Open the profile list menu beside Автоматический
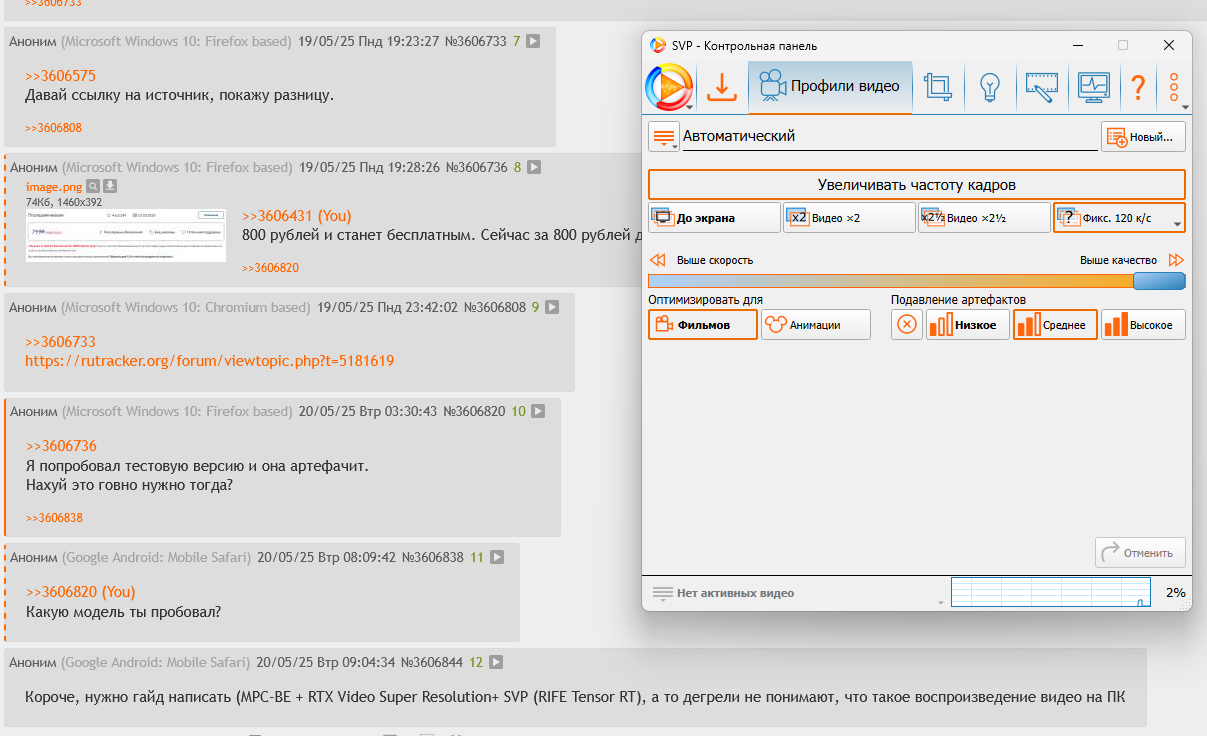 (x=663, y=137)
